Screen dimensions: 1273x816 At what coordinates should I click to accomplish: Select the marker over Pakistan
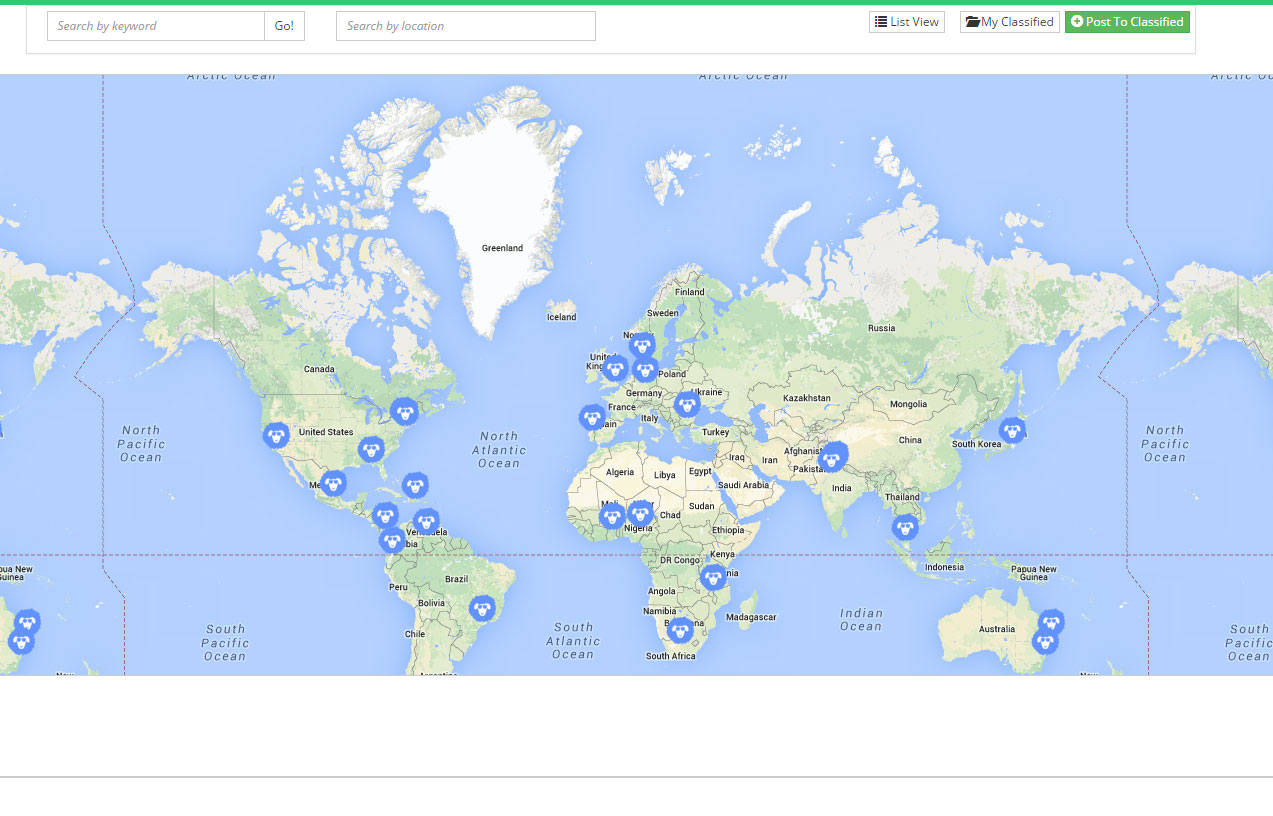832,457
